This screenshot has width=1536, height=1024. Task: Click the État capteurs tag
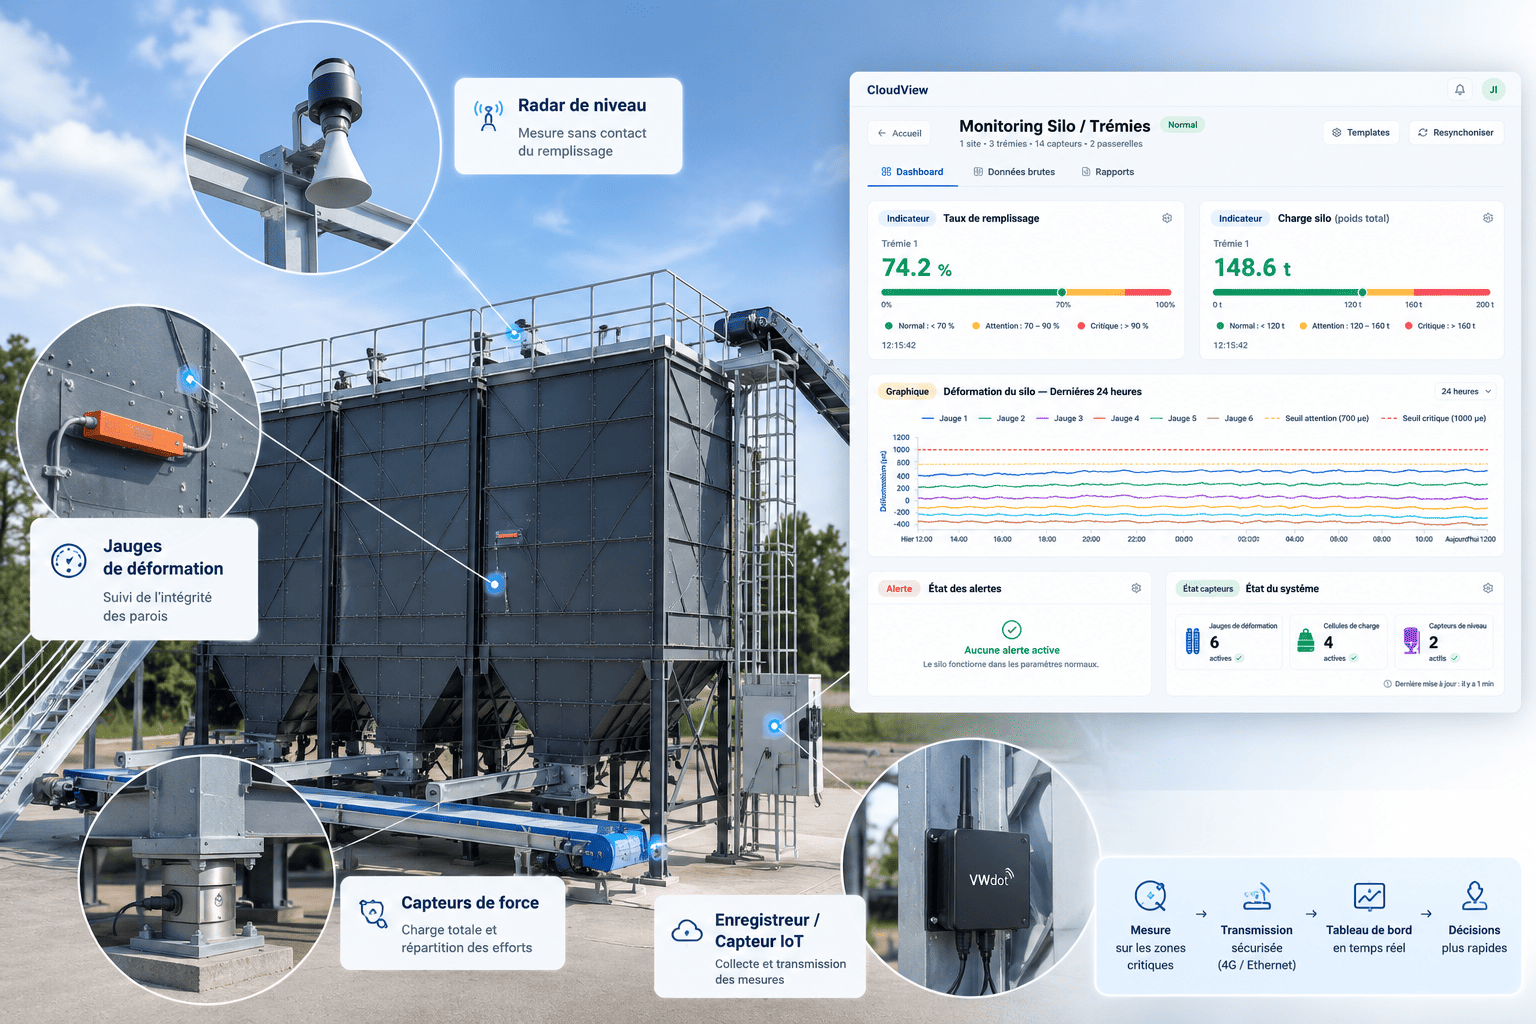(1208, 588)
